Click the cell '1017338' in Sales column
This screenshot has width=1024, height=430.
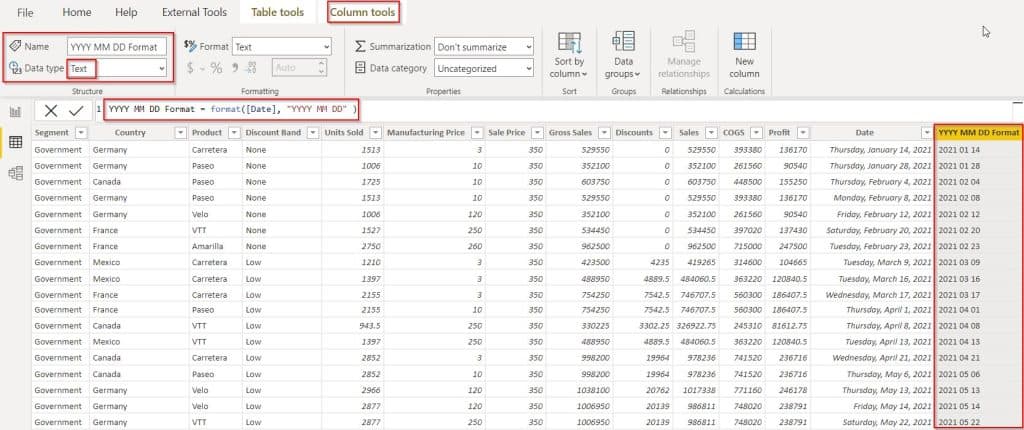pyautogui.click(x=696, y=390)
